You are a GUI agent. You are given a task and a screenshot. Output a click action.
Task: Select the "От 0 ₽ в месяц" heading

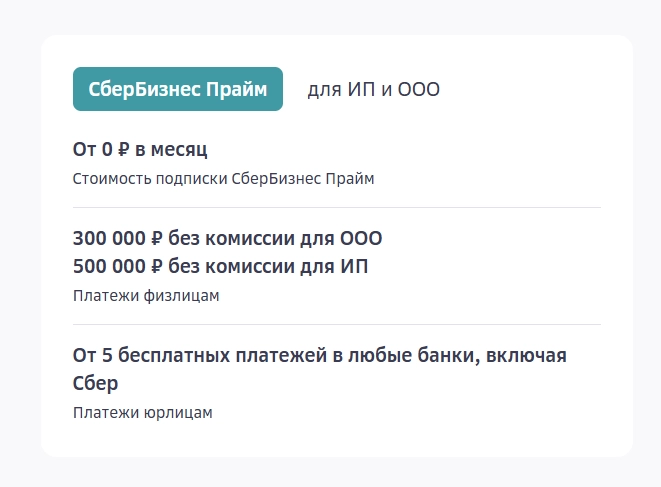[139, 150]
